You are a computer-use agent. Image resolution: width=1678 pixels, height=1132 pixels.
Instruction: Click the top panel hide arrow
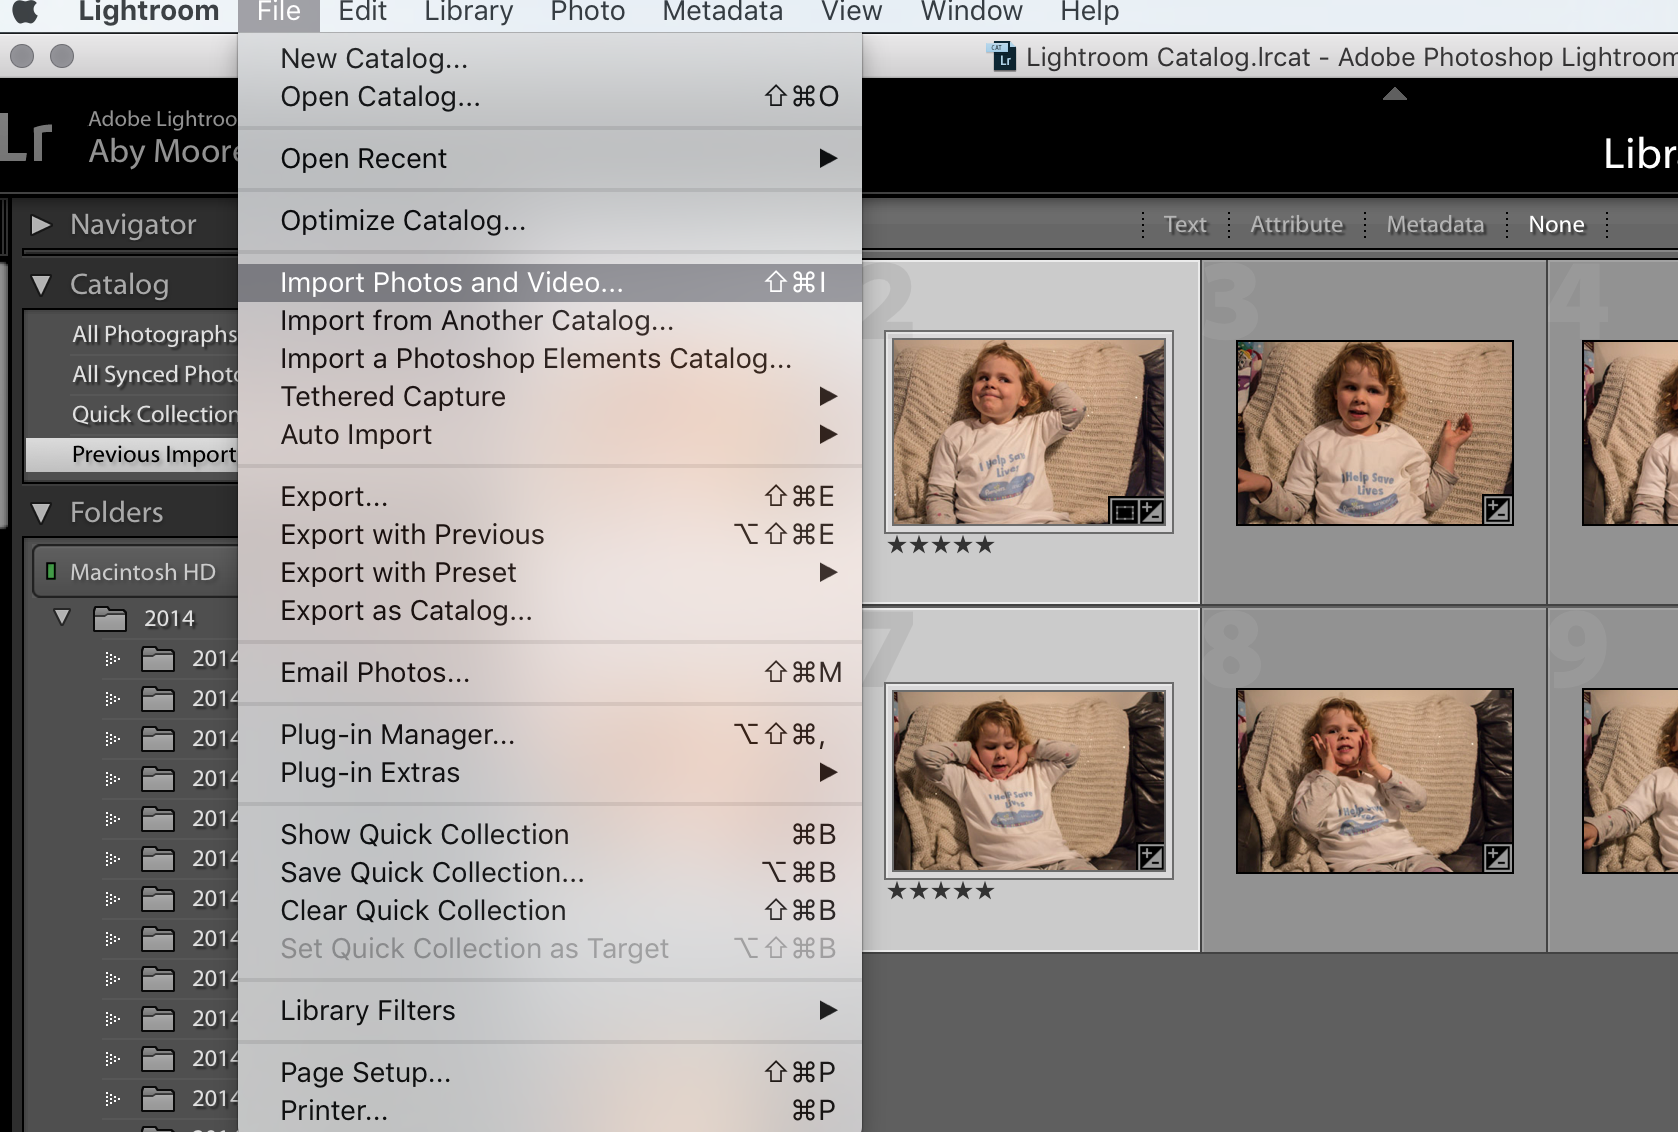[x=1395, y=94]
